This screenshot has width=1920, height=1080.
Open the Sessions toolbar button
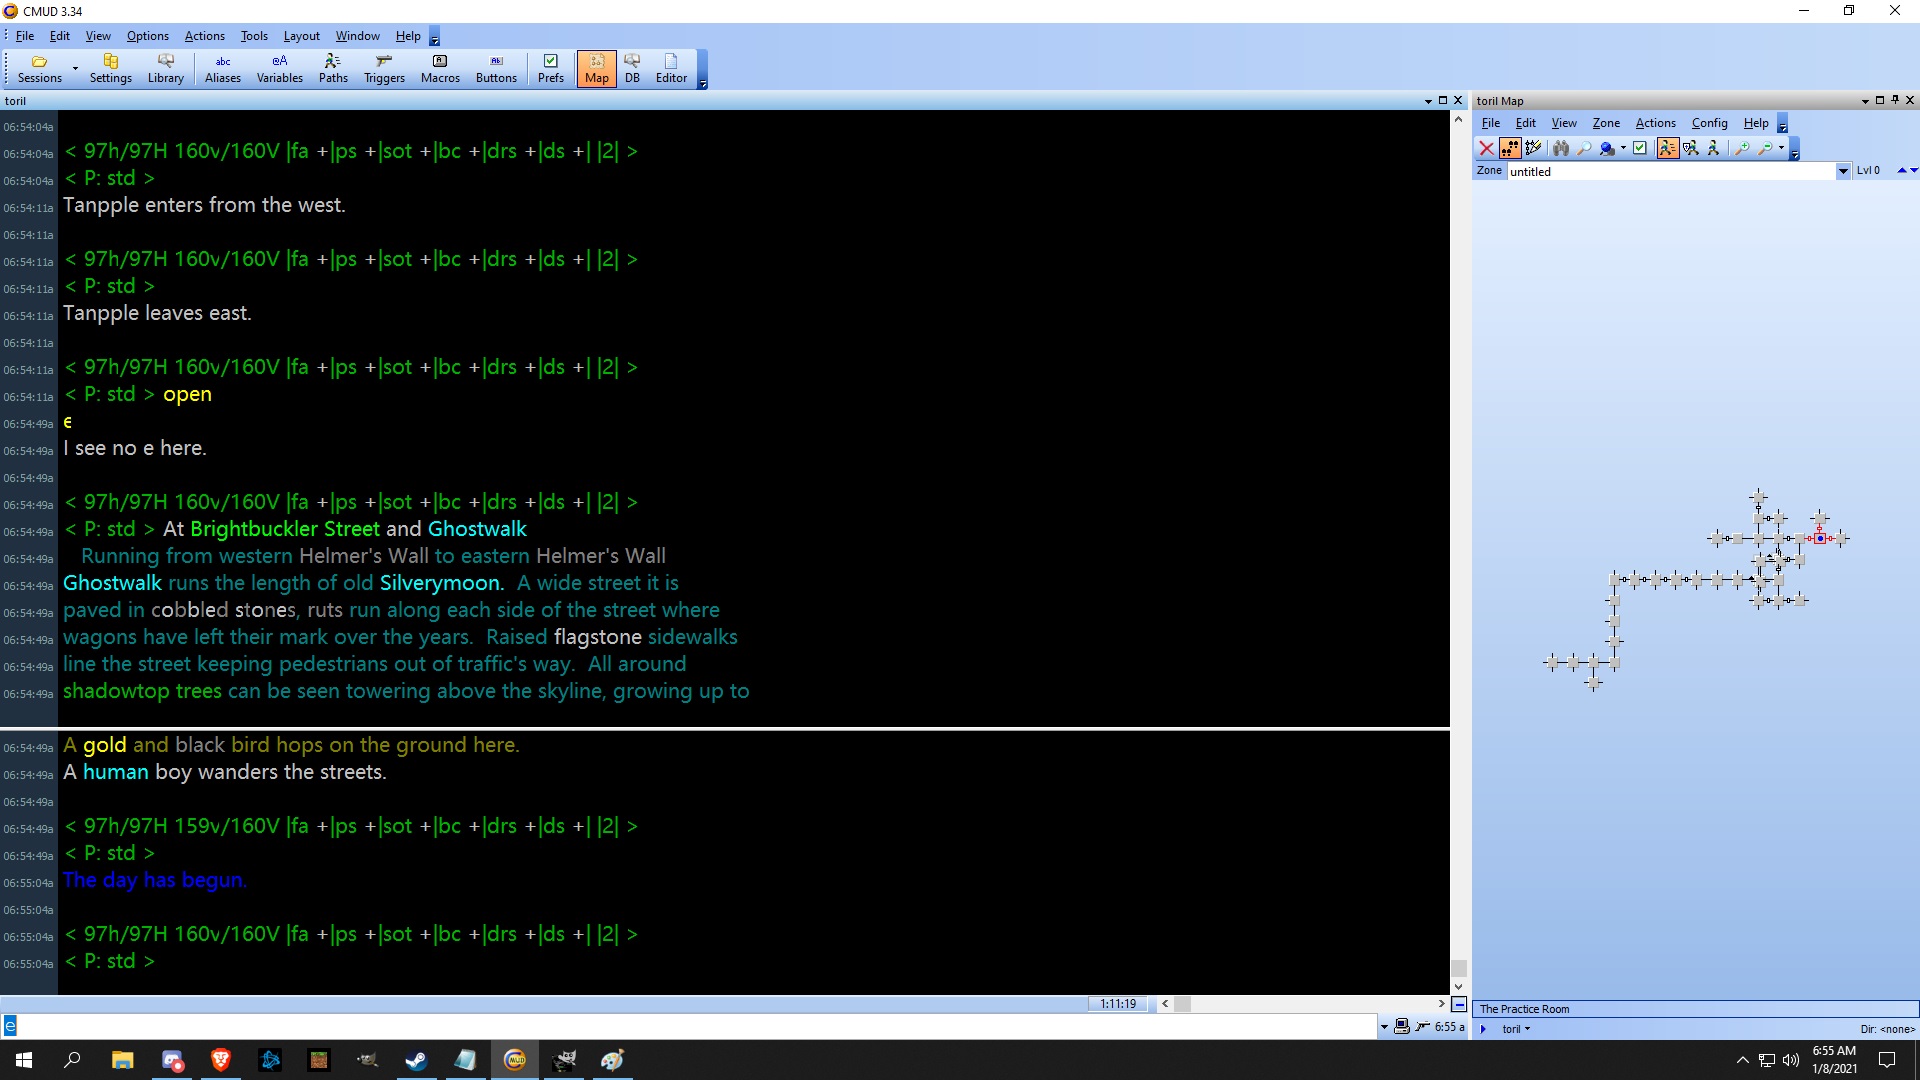click(40, 69)
